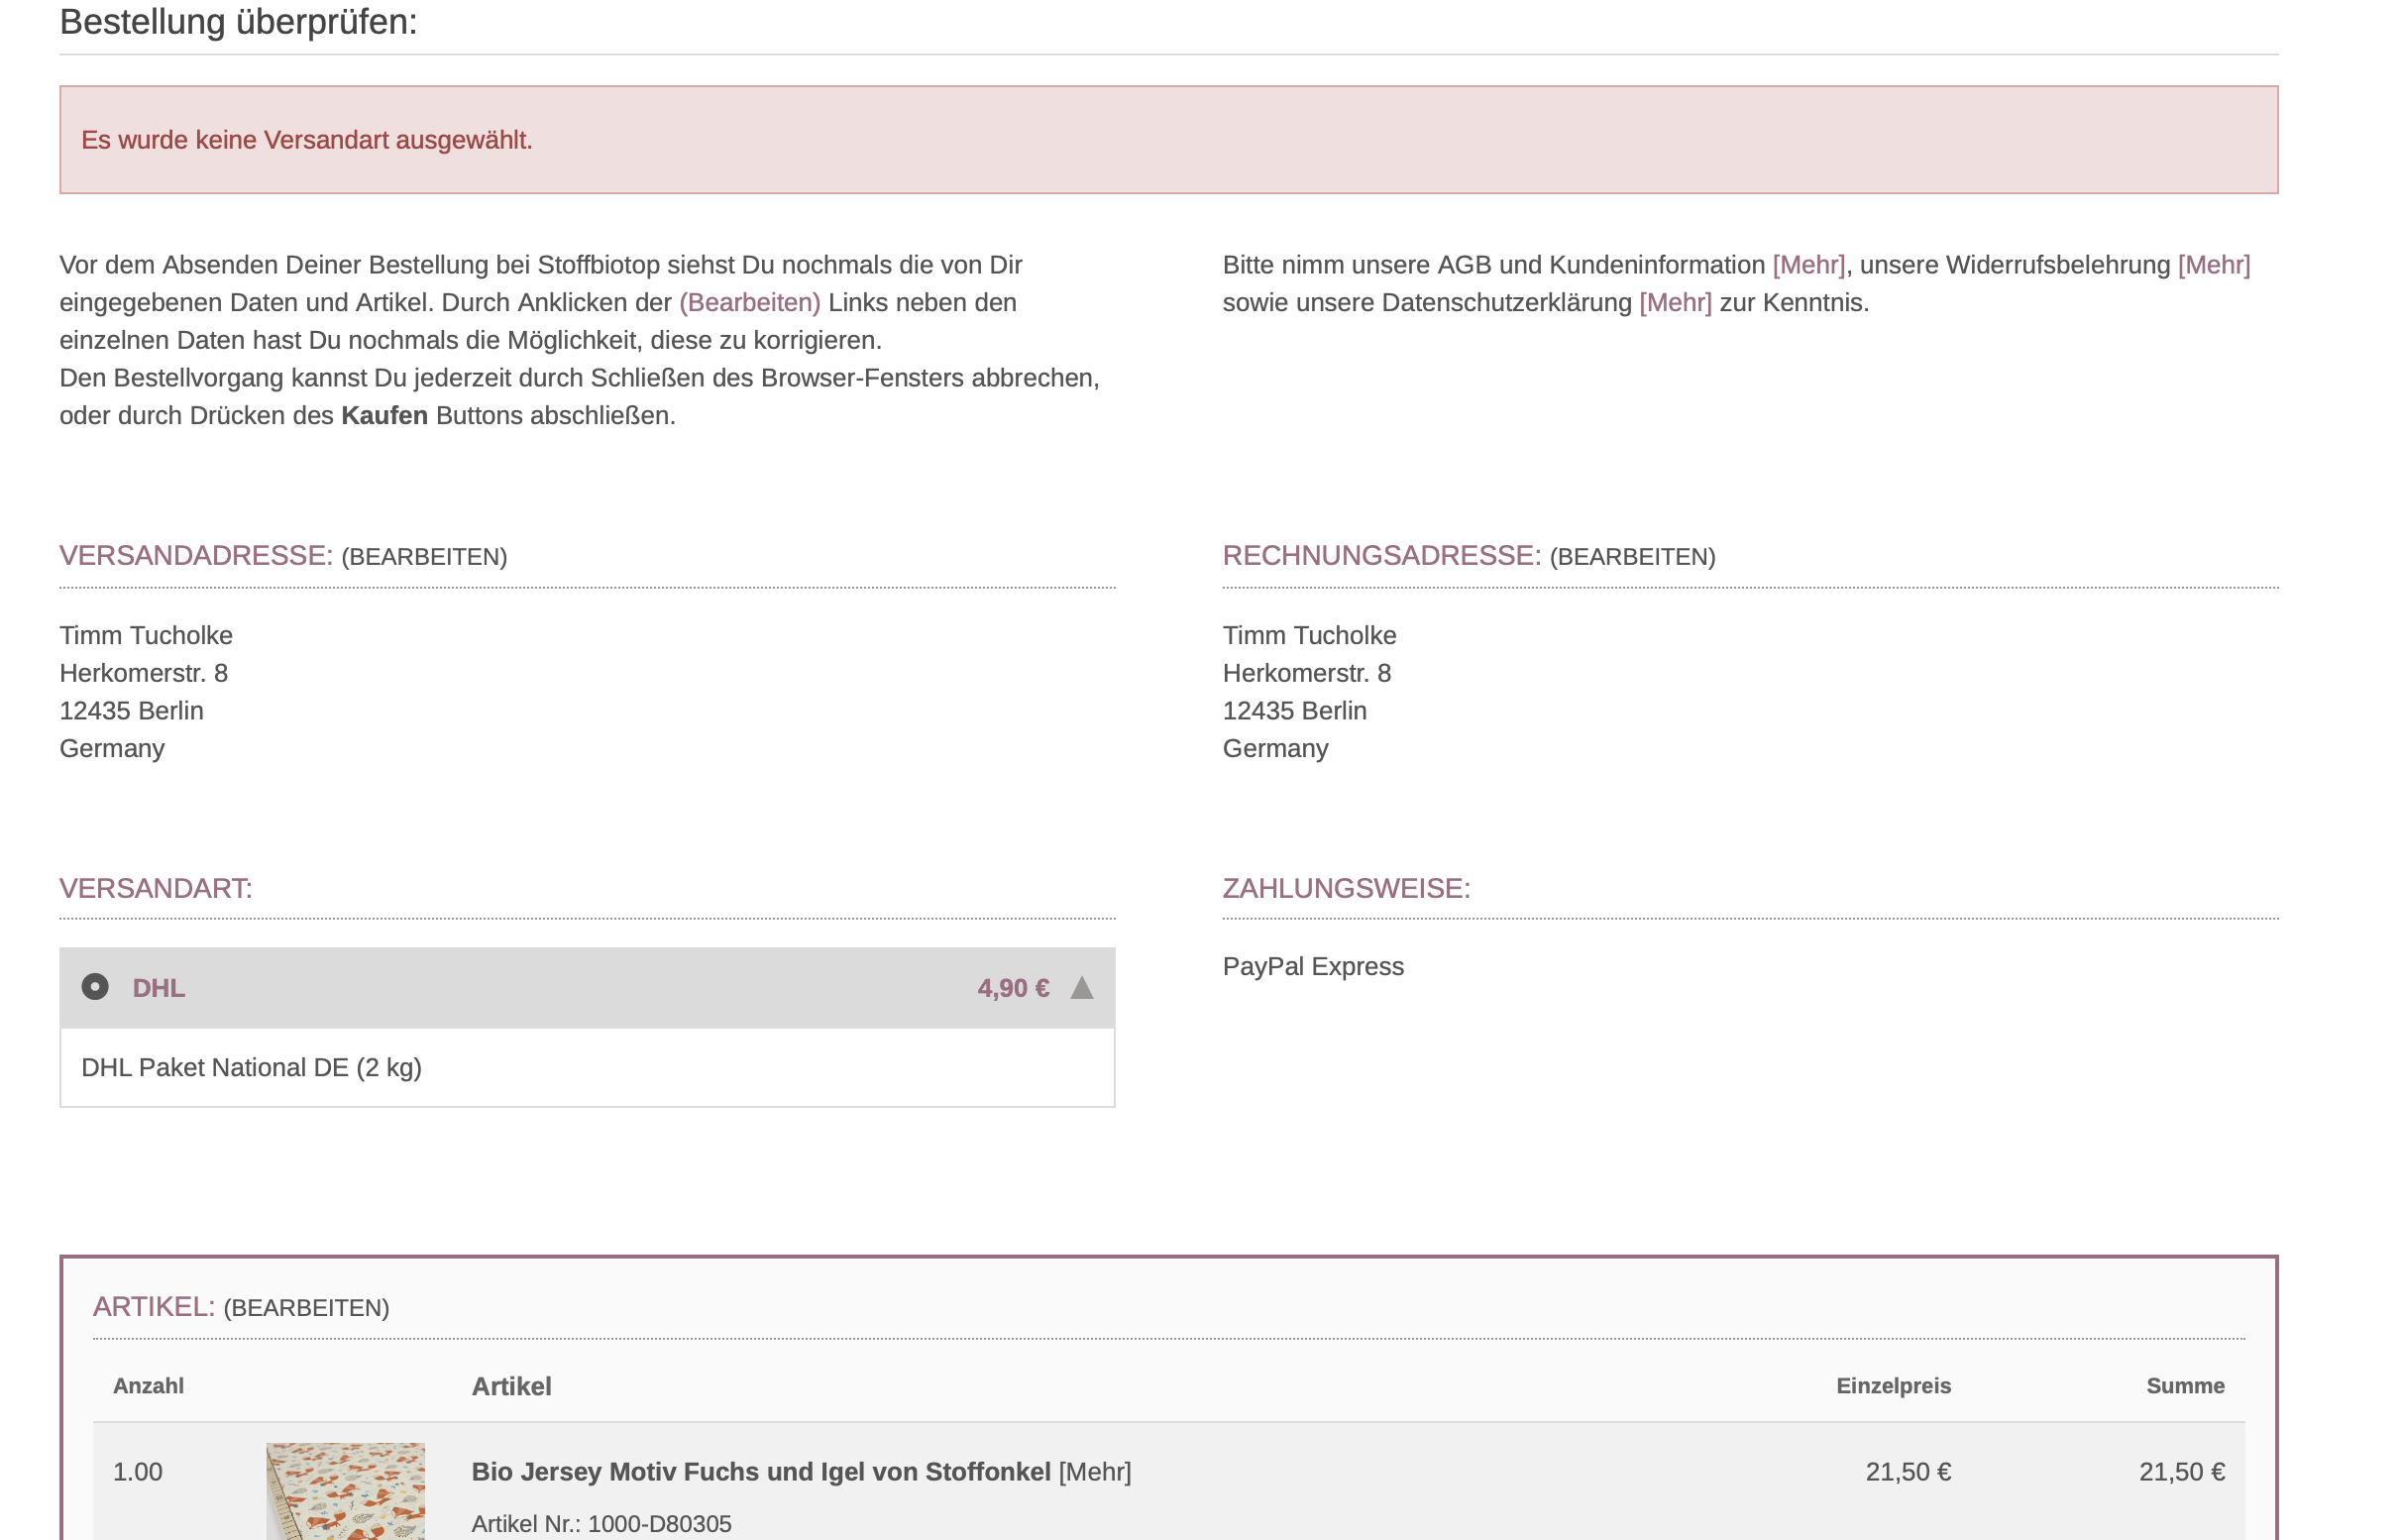This screenshot has width=2402, height=1540.
Task: Open Widerrufsbelehrung Mehr link
Action: (x=2212, y=265)
